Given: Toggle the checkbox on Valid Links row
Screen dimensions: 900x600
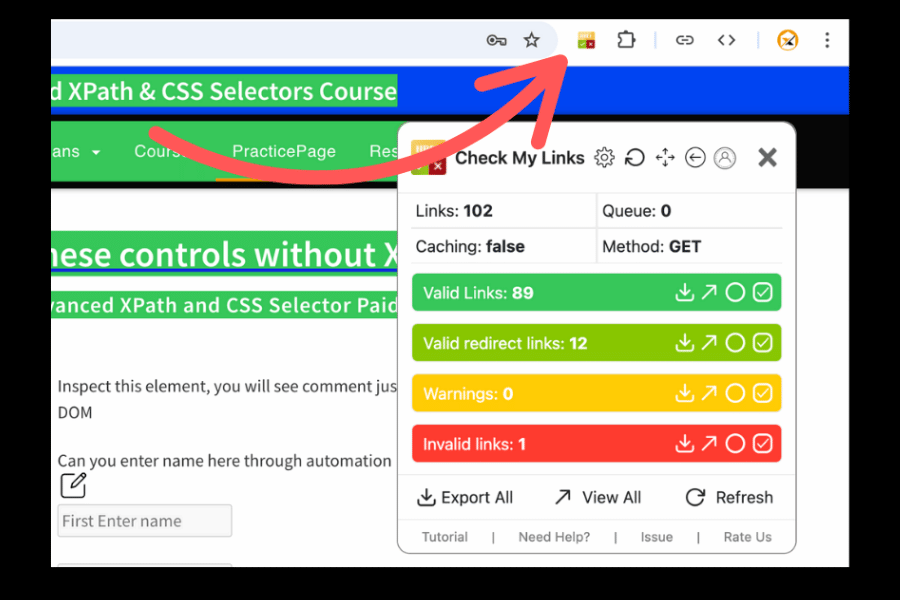Looking at the screenshot, I should (762, 293).
